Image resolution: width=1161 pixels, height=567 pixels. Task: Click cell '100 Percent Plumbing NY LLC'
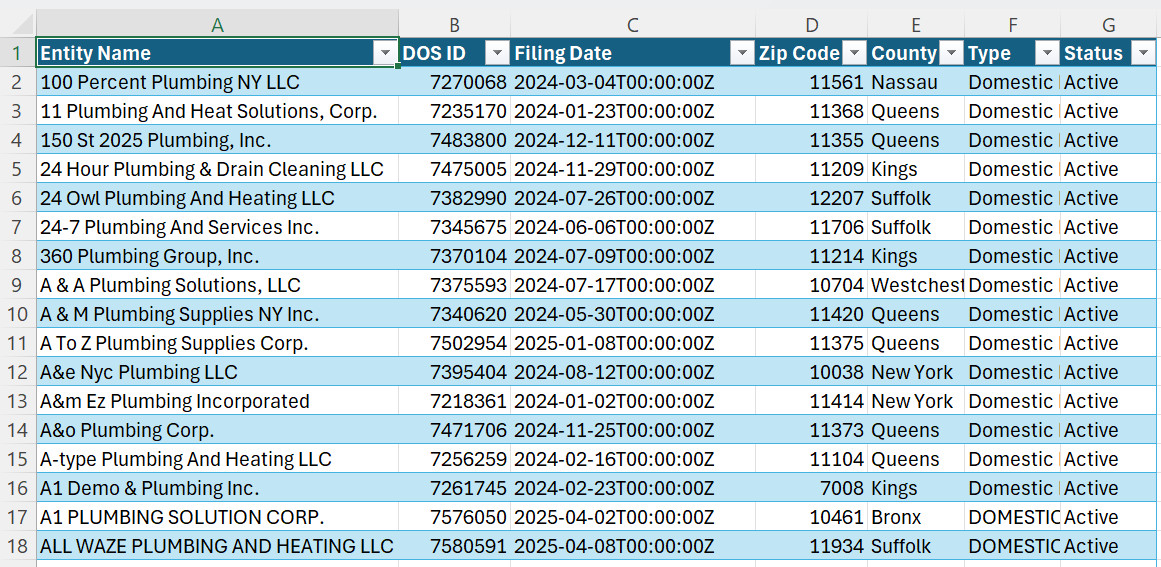[217, 82]
